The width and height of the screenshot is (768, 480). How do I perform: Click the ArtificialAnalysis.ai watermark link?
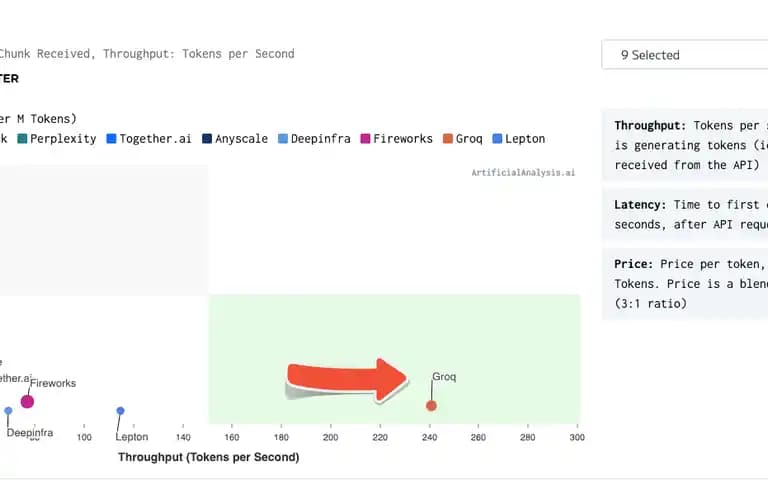[523, 172]
